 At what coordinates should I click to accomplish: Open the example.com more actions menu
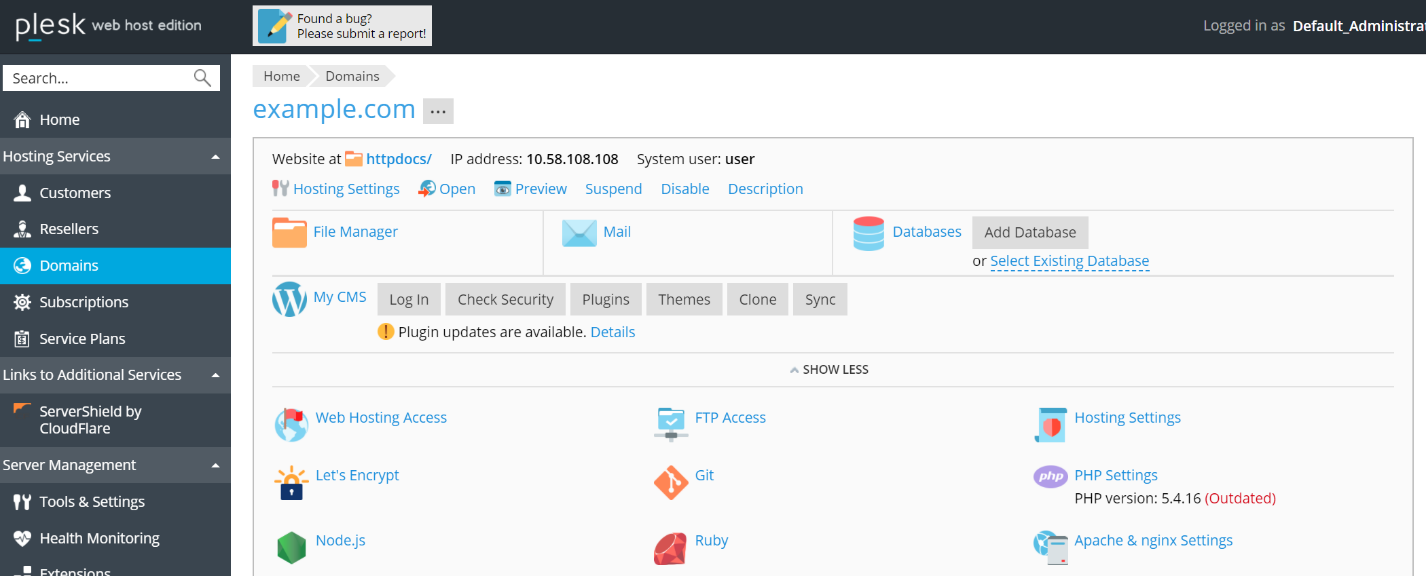click(x=438, y=111)
